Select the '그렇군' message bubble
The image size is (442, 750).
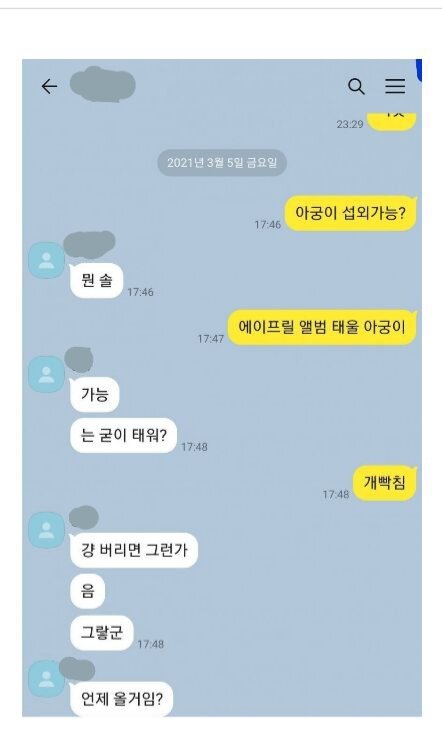pos(102,633)
